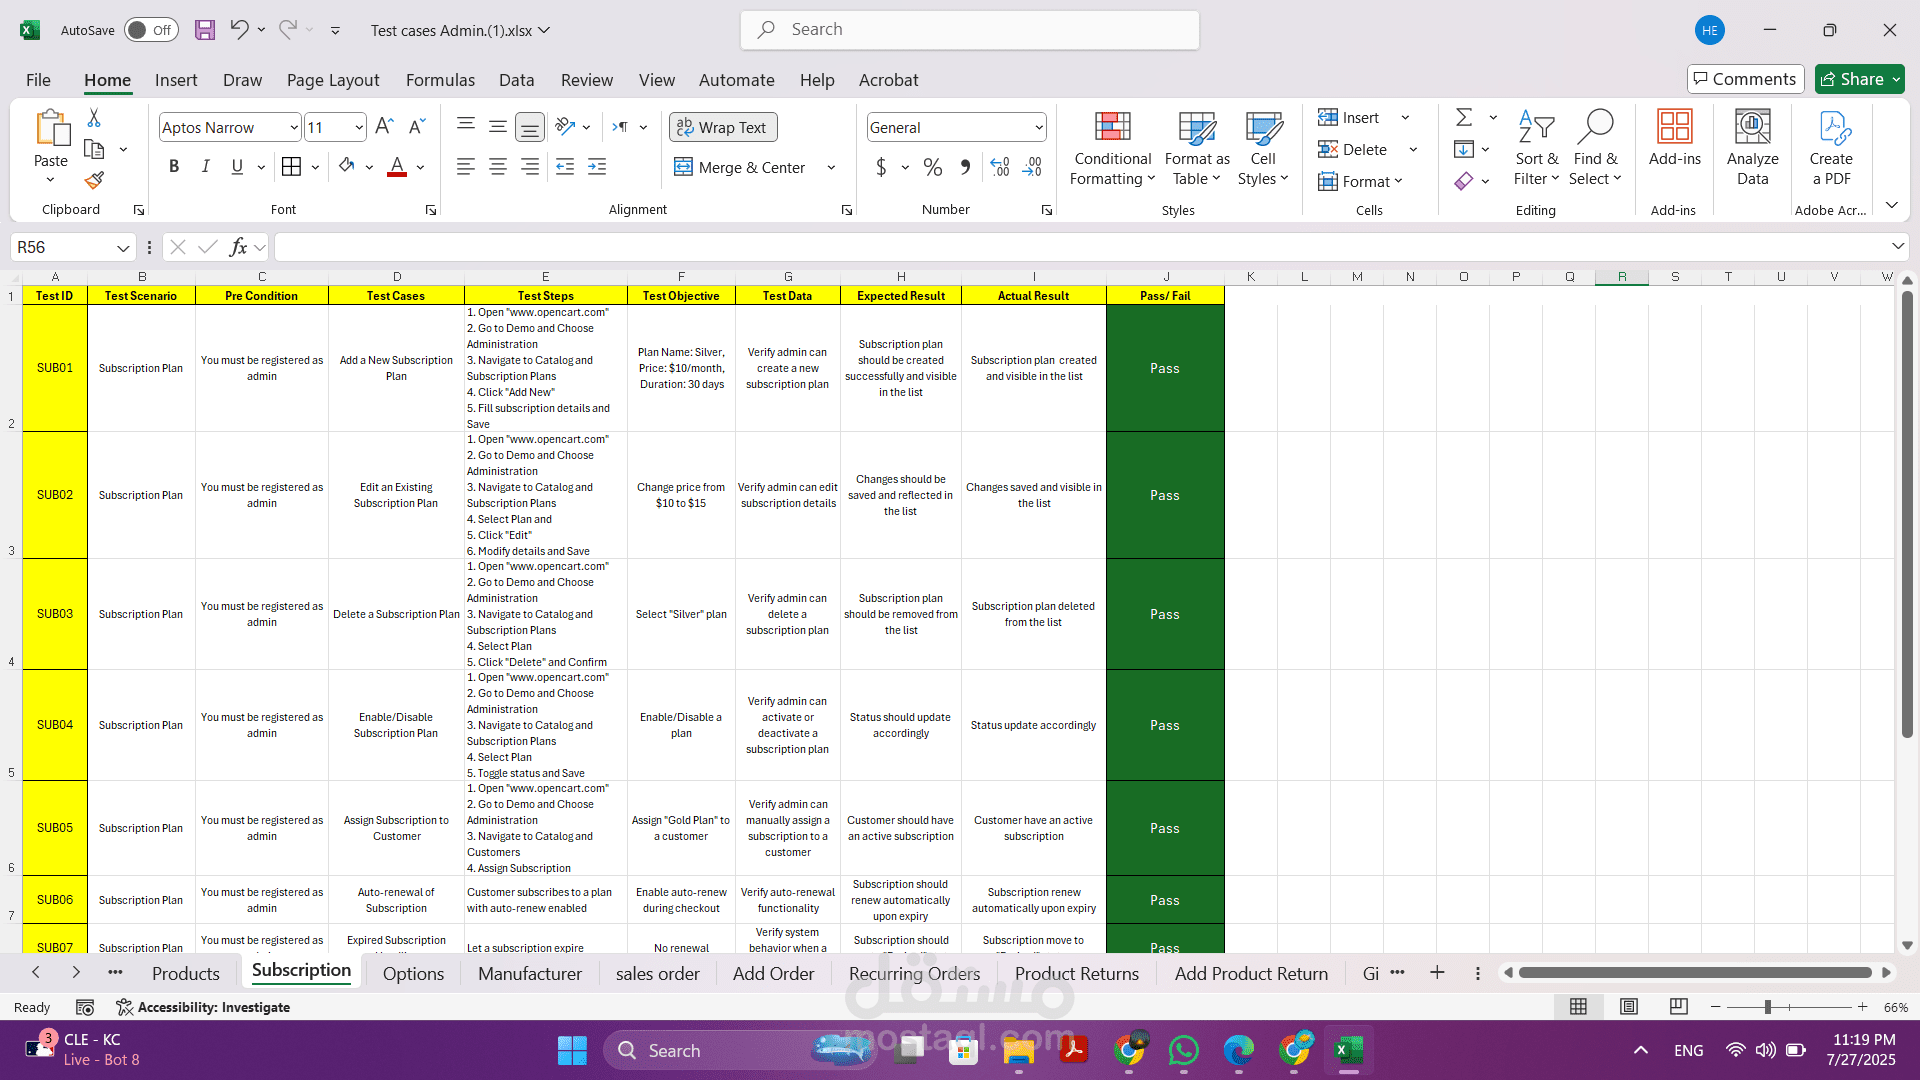The height and width of the screenshot is (1080, 1920).
Task: Switch to the Manufacturer sheet tab
Action: tap(529, 973)
